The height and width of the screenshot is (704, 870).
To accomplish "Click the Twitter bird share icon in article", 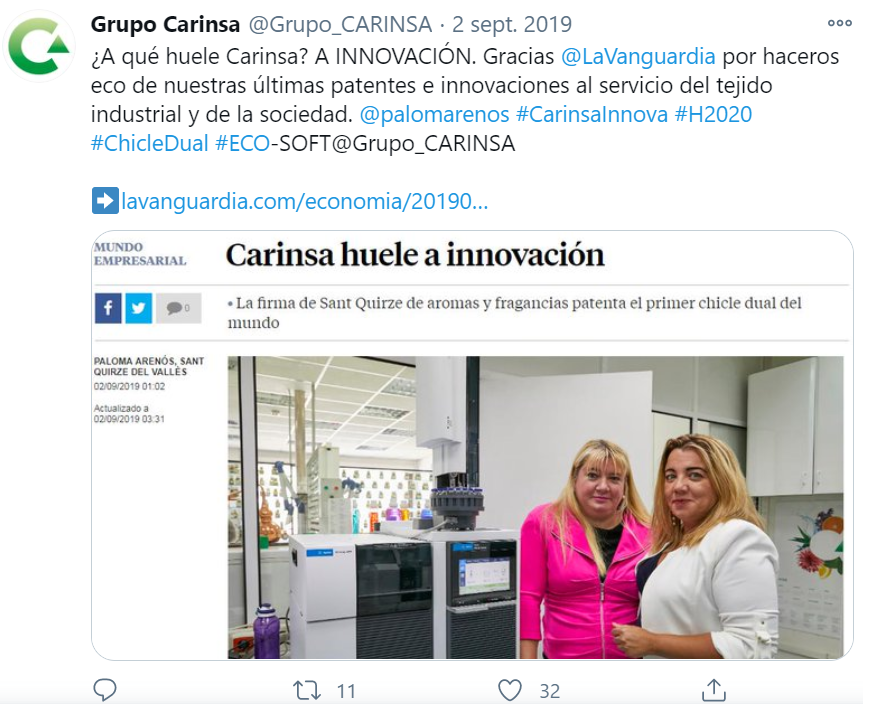I will tap(139, 308).
